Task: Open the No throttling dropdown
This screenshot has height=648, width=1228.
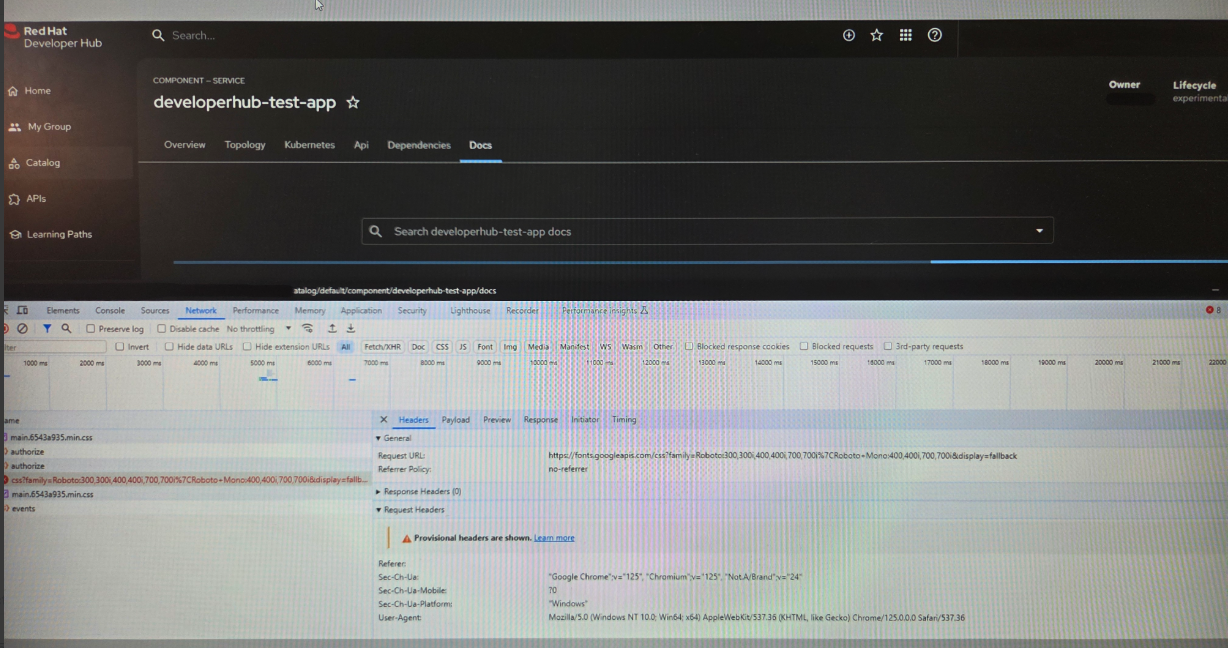Action: click(259, 329)
